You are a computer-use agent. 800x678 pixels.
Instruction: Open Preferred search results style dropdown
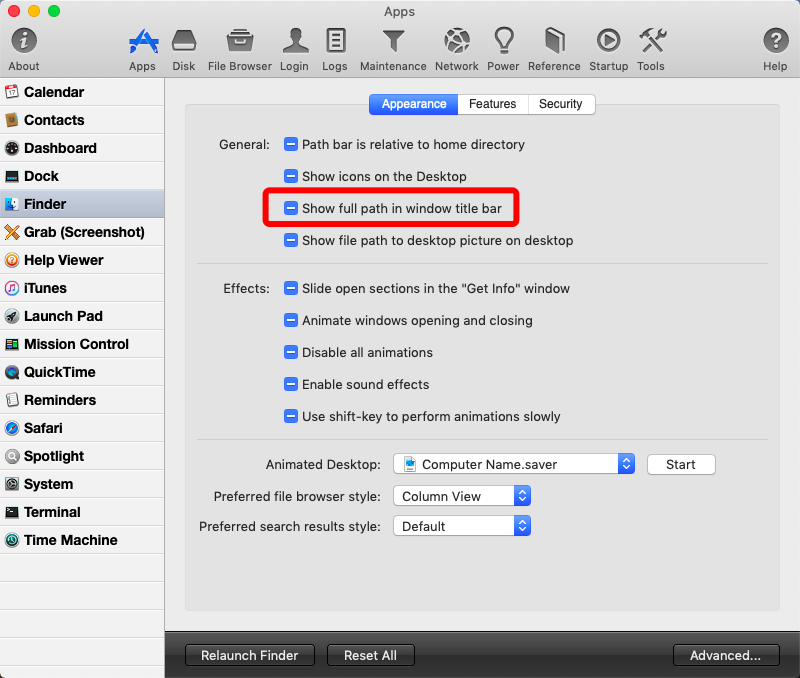[462, 526]
